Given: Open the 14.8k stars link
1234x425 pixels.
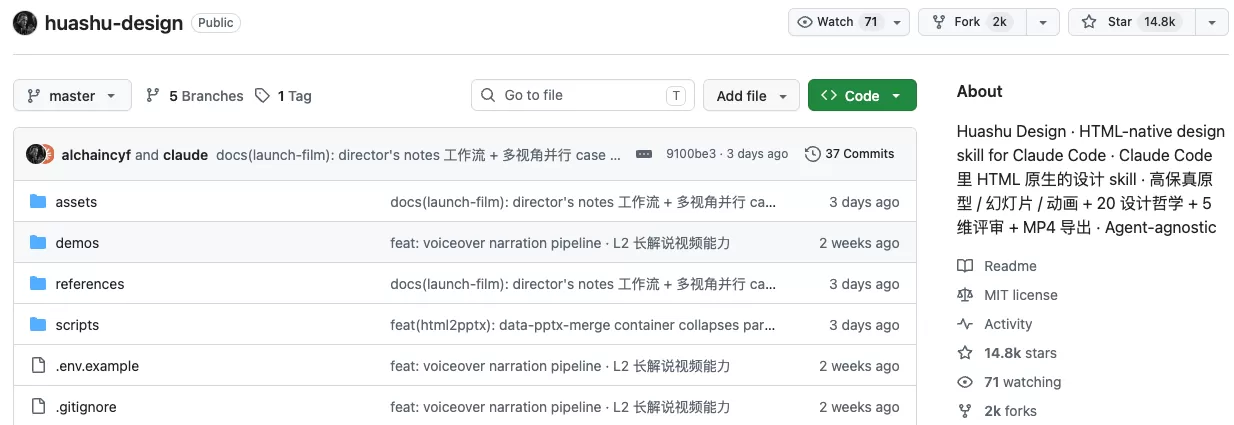Looking at the screenshot, I should [1020, 353].
